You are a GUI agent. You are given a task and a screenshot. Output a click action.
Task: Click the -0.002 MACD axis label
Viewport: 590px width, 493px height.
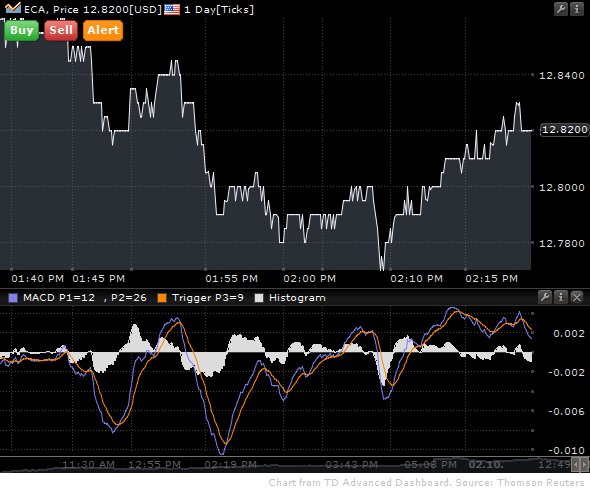click(566, 373)
